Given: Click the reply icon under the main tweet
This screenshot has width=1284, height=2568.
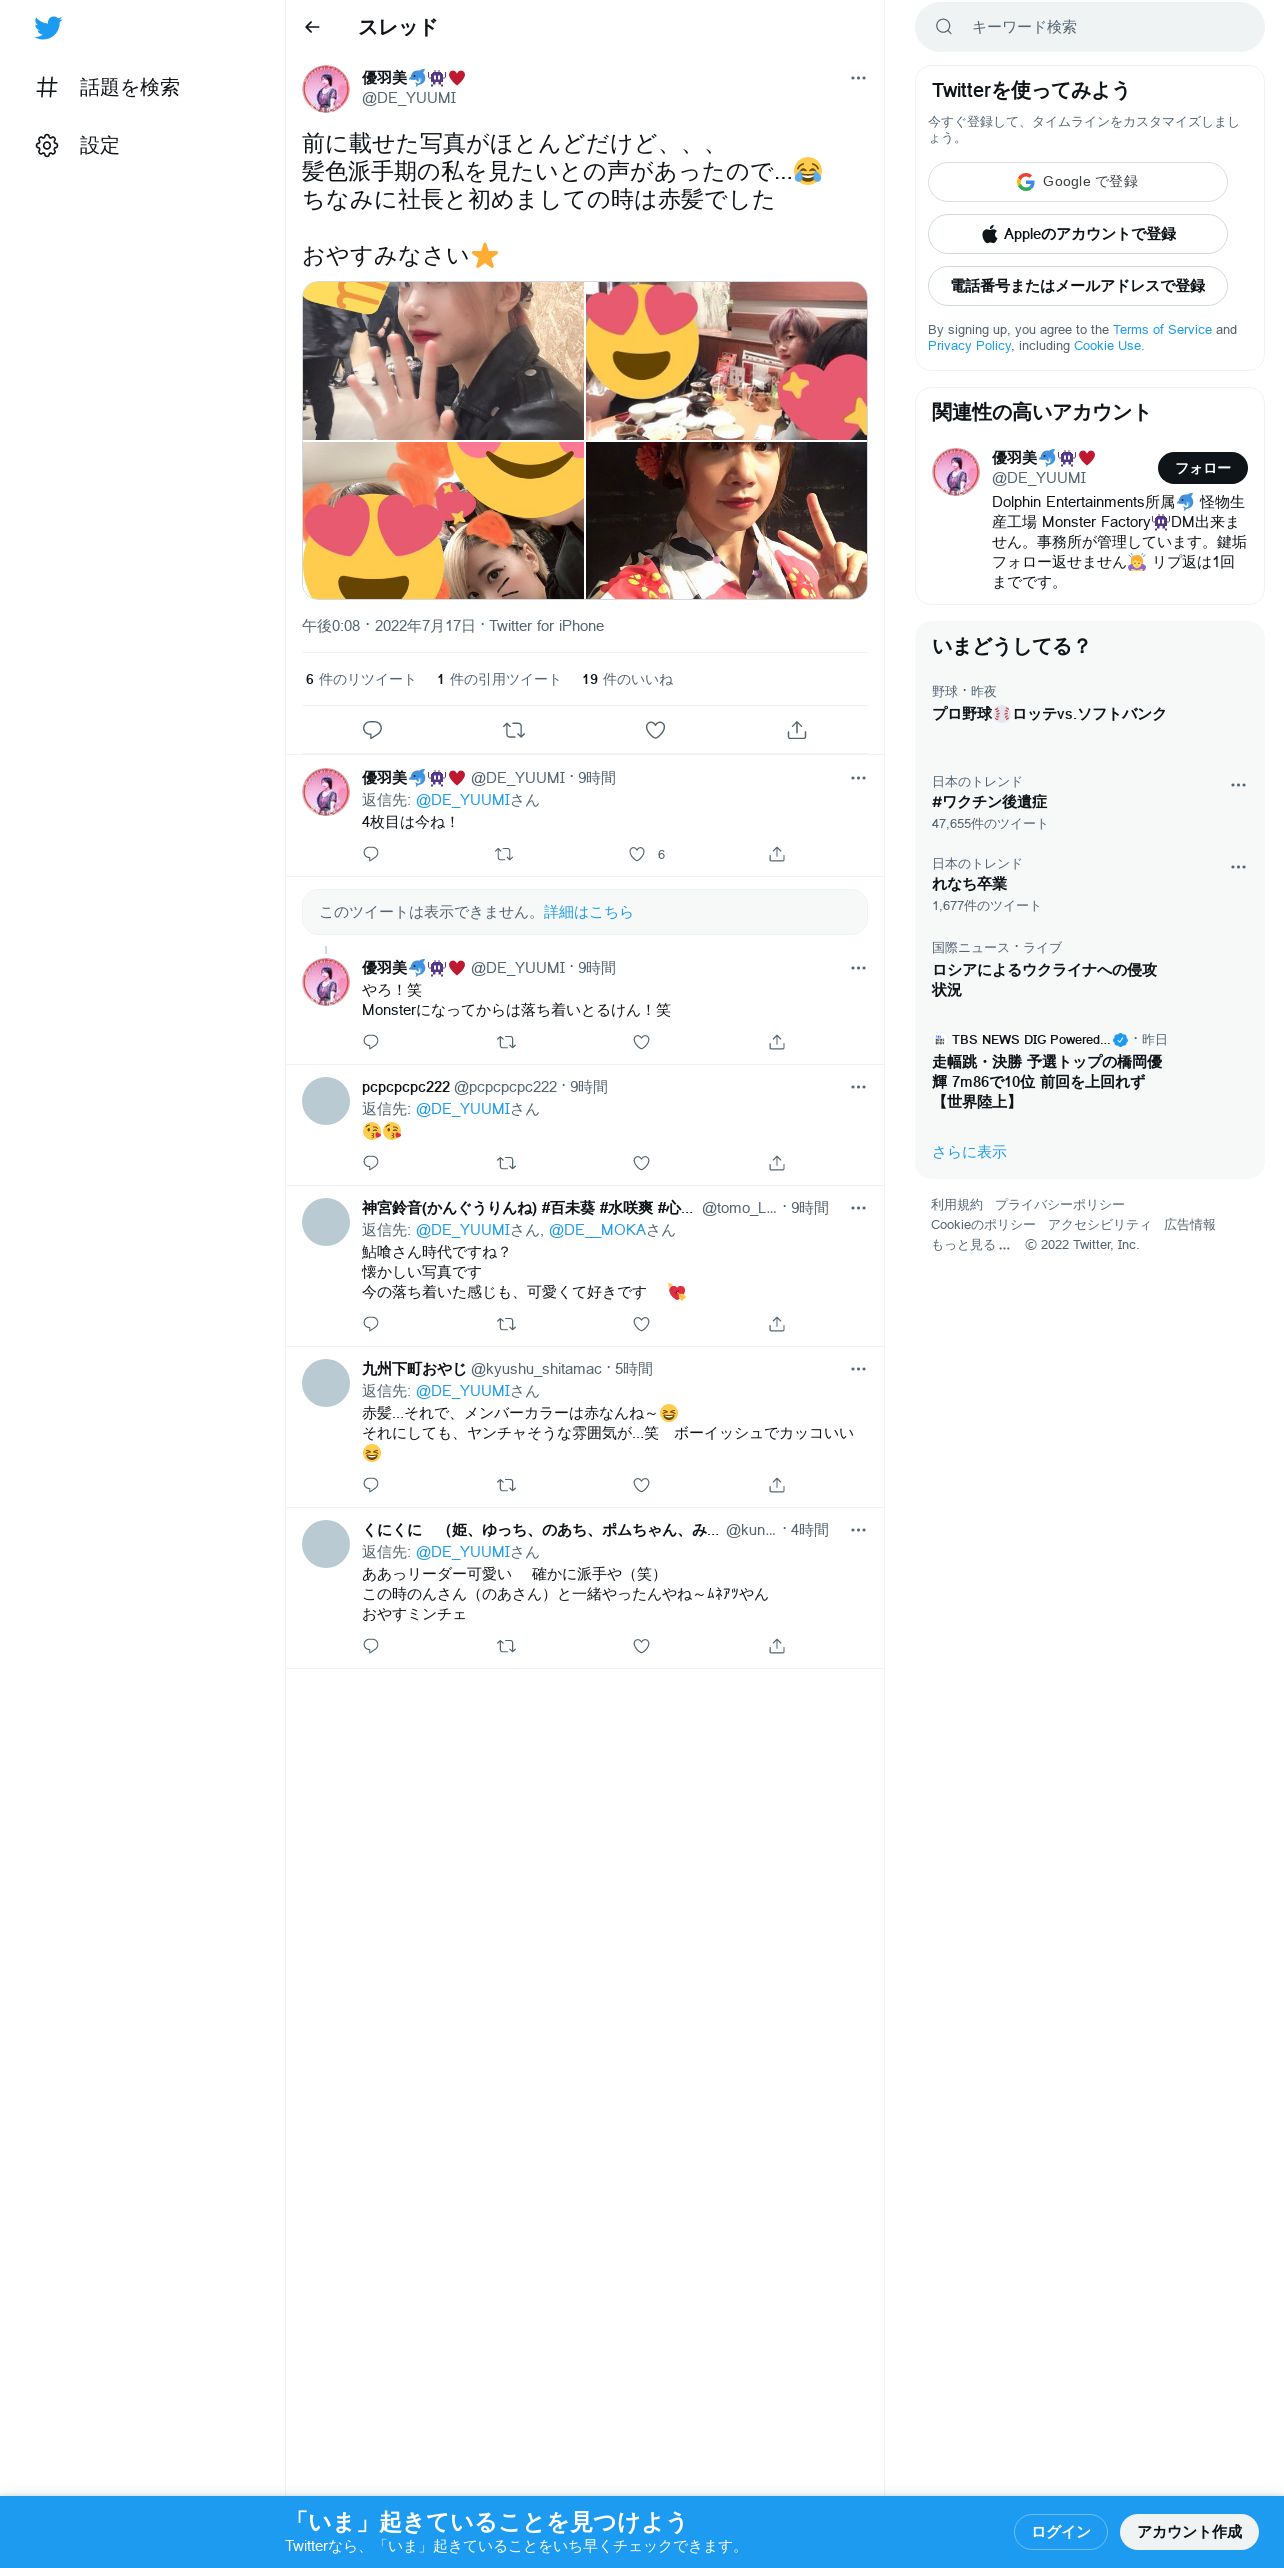Looking at the screenshot, I should coord(372,730).
